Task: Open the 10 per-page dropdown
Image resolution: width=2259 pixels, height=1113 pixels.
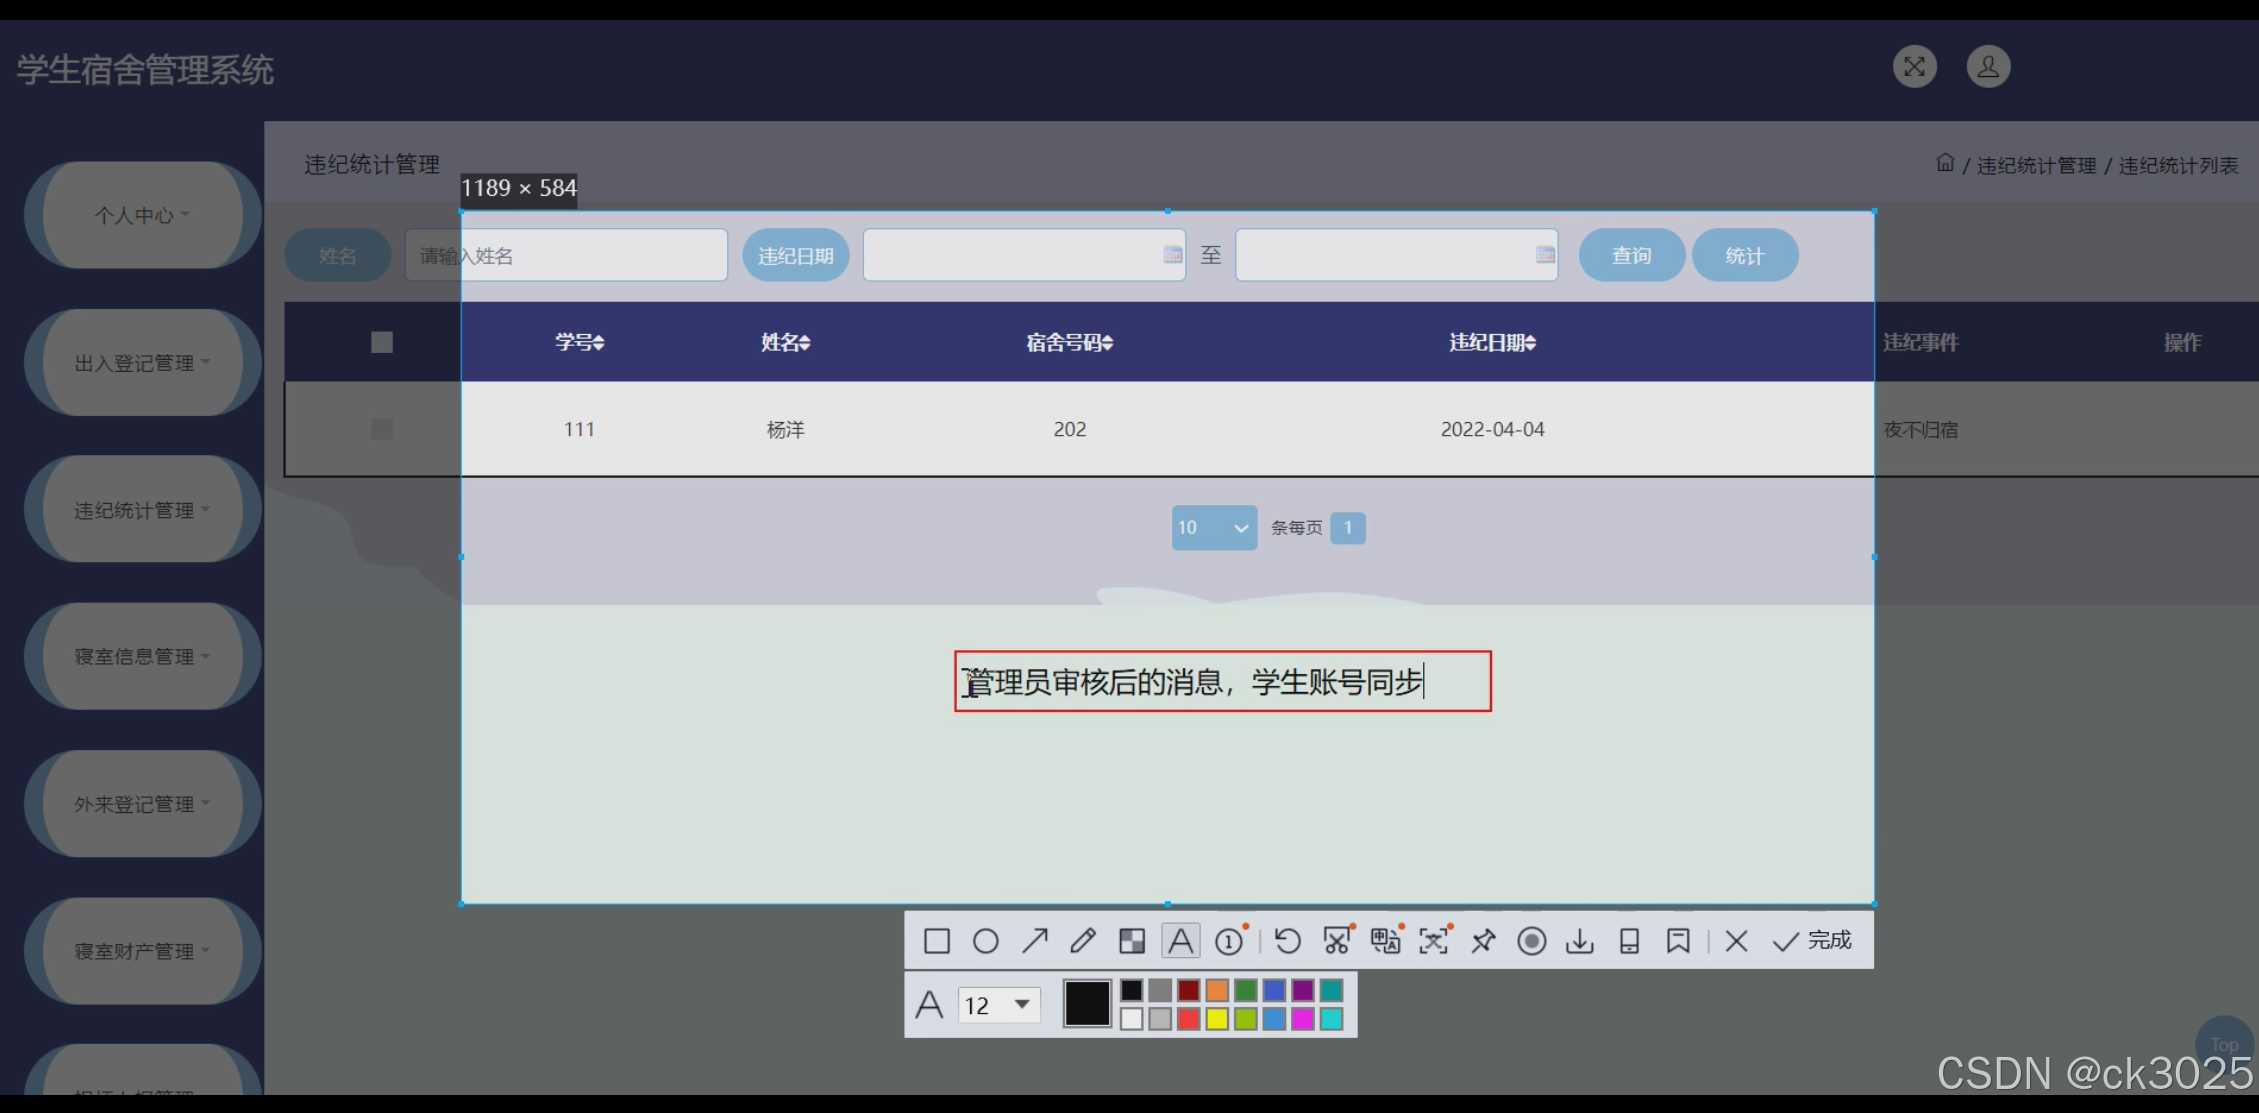Action: coord(1214,527)
